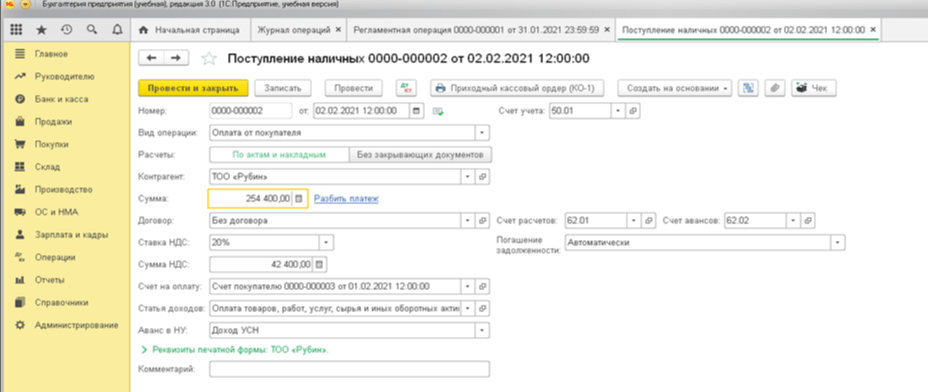Viewport: 928px width, 392px height.
Task: Click into Комментарий input field
Action: pyautogui.click(x=350, y=369)
